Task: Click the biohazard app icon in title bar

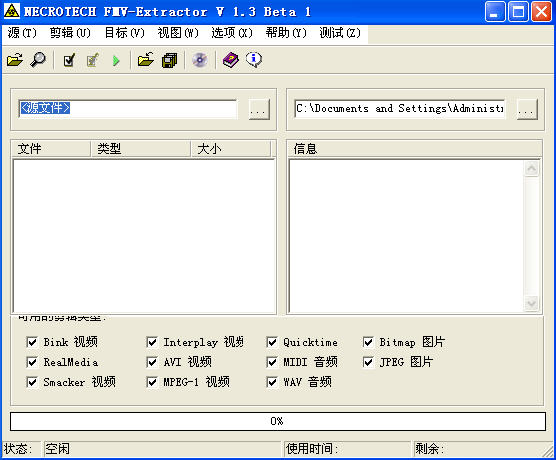Action: tap(12, 11)
